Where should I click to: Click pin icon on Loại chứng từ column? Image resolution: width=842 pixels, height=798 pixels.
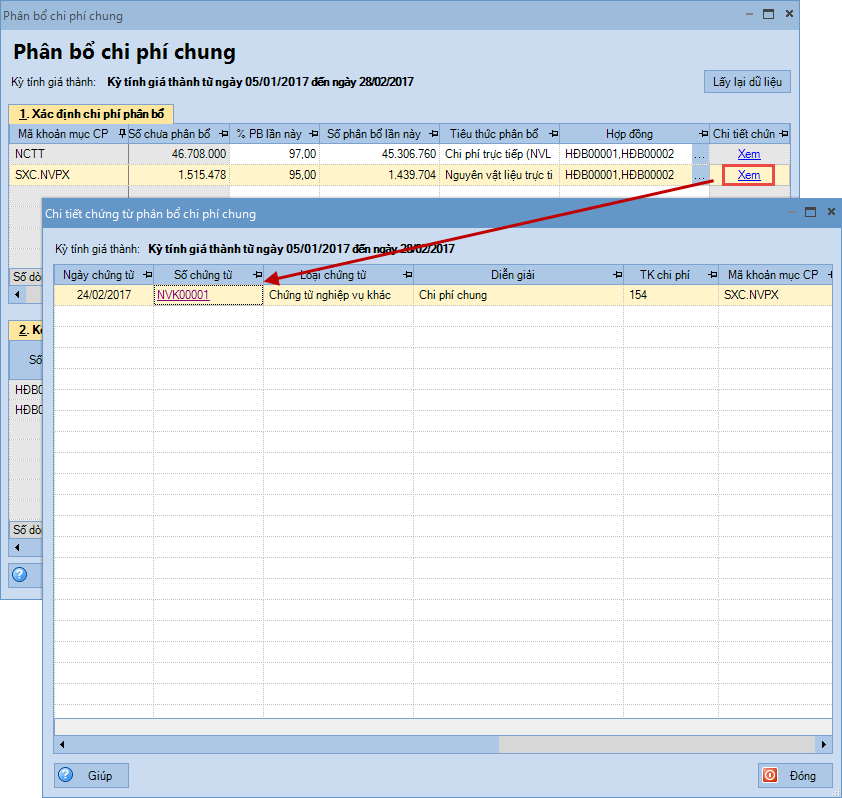(x=407, y=275)
